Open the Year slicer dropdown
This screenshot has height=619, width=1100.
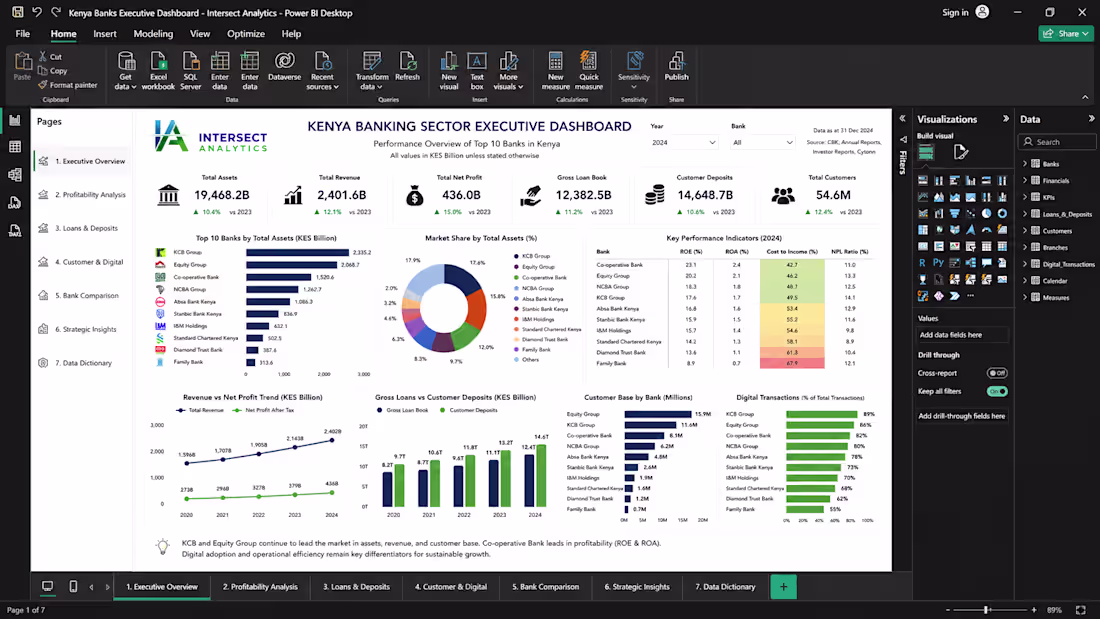click(683, 142)
